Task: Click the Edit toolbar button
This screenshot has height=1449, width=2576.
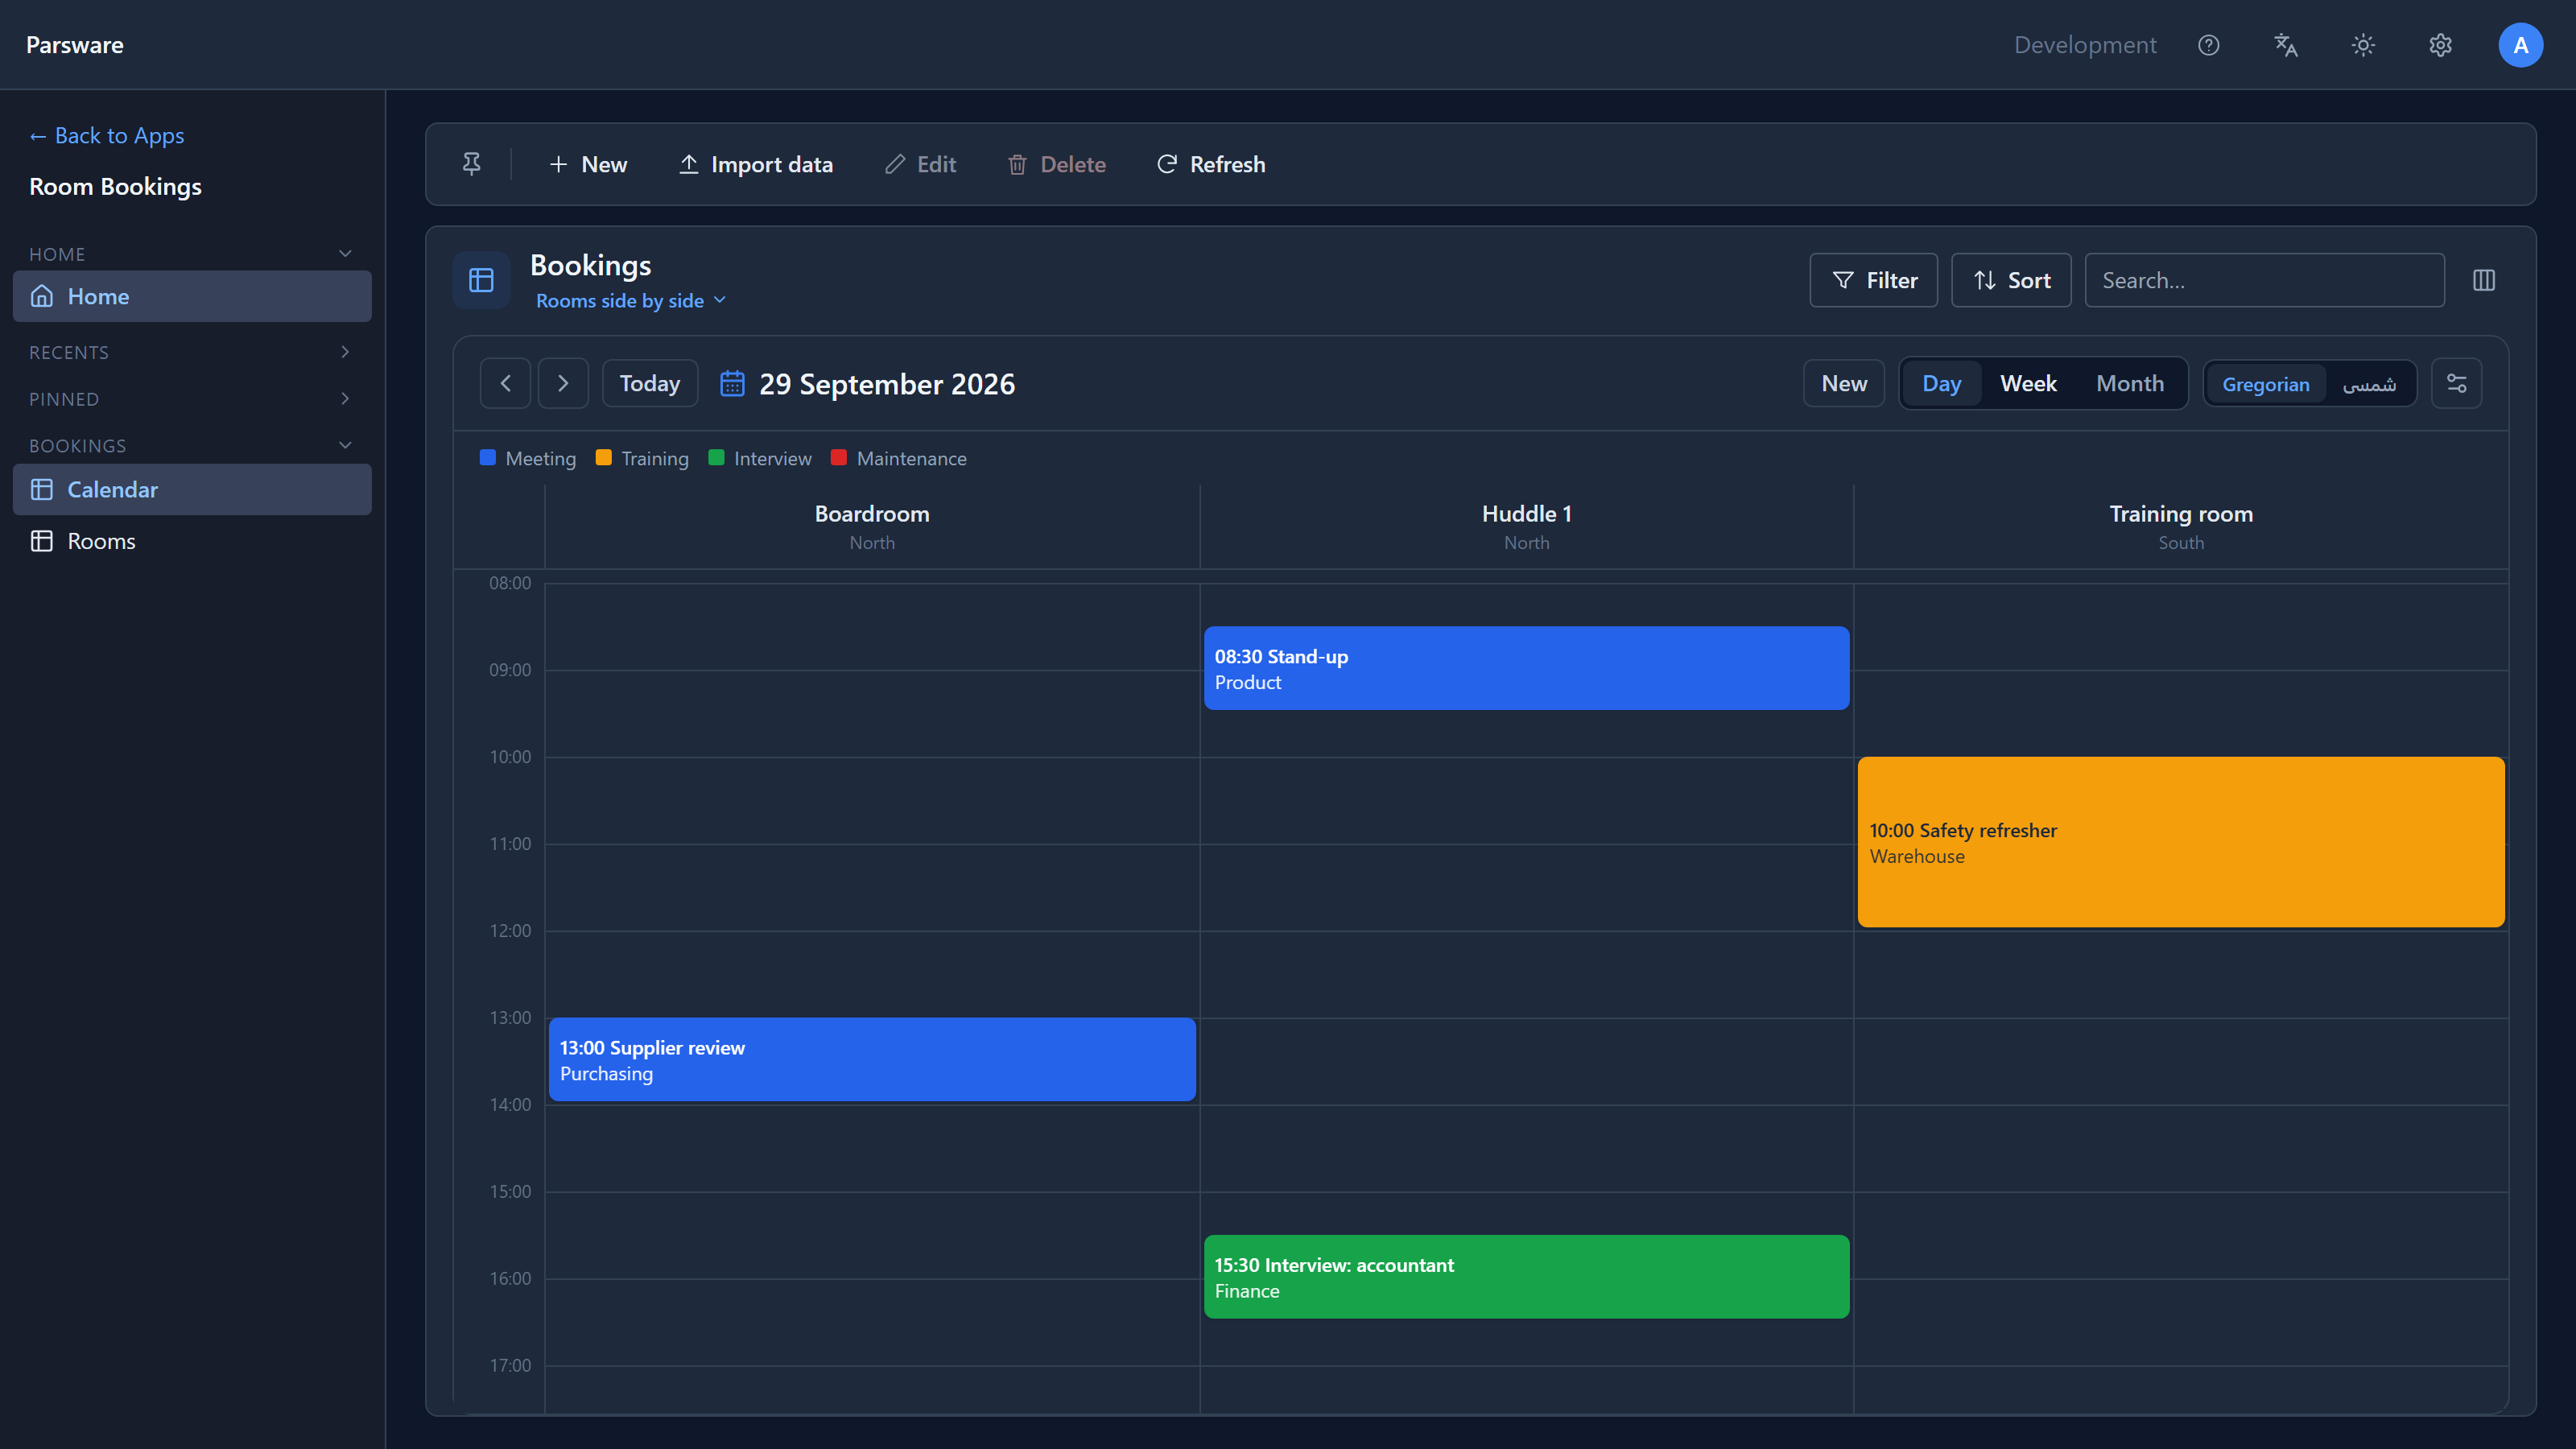Action: (921, 164)
